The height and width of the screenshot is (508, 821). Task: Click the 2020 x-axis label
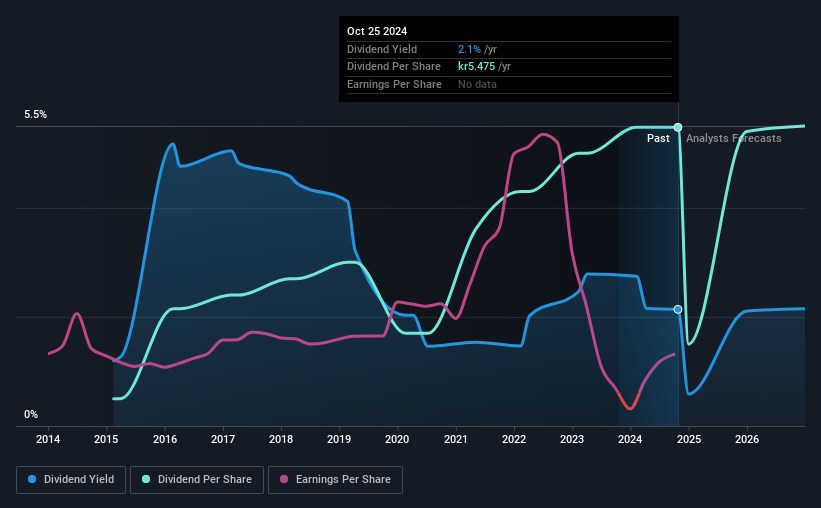397,439
